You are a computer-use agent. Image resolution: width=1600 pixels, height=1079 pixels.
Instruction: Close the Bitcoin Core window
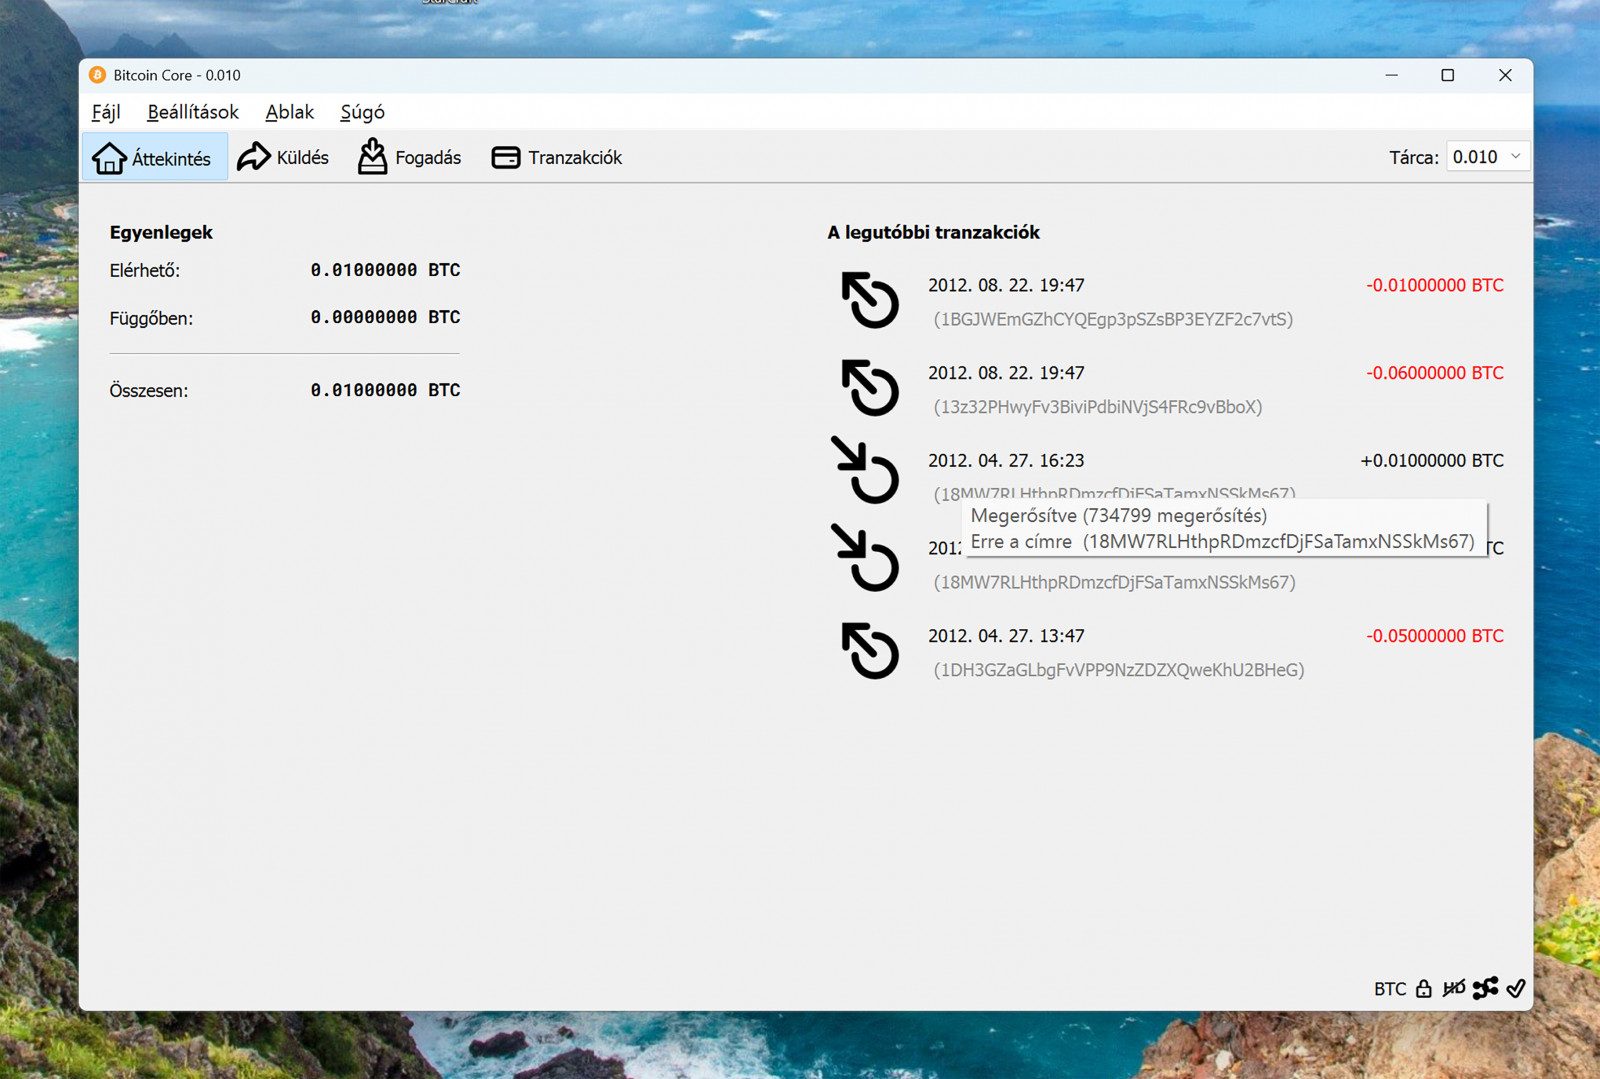click(1505, 75)
